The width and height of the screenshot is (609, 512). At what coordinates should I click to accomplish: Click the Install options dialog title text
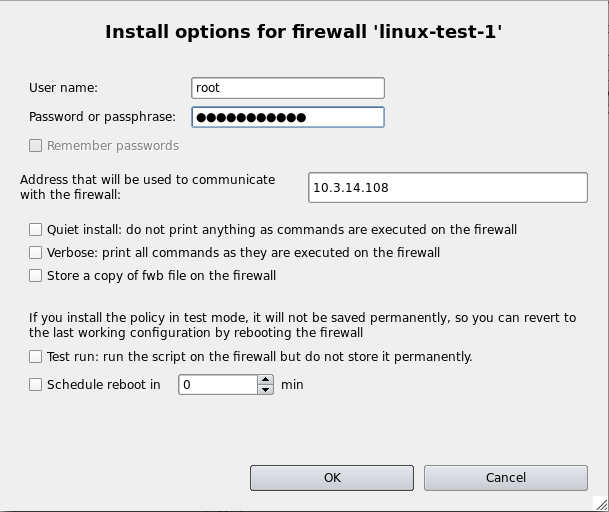pos(304,32)
